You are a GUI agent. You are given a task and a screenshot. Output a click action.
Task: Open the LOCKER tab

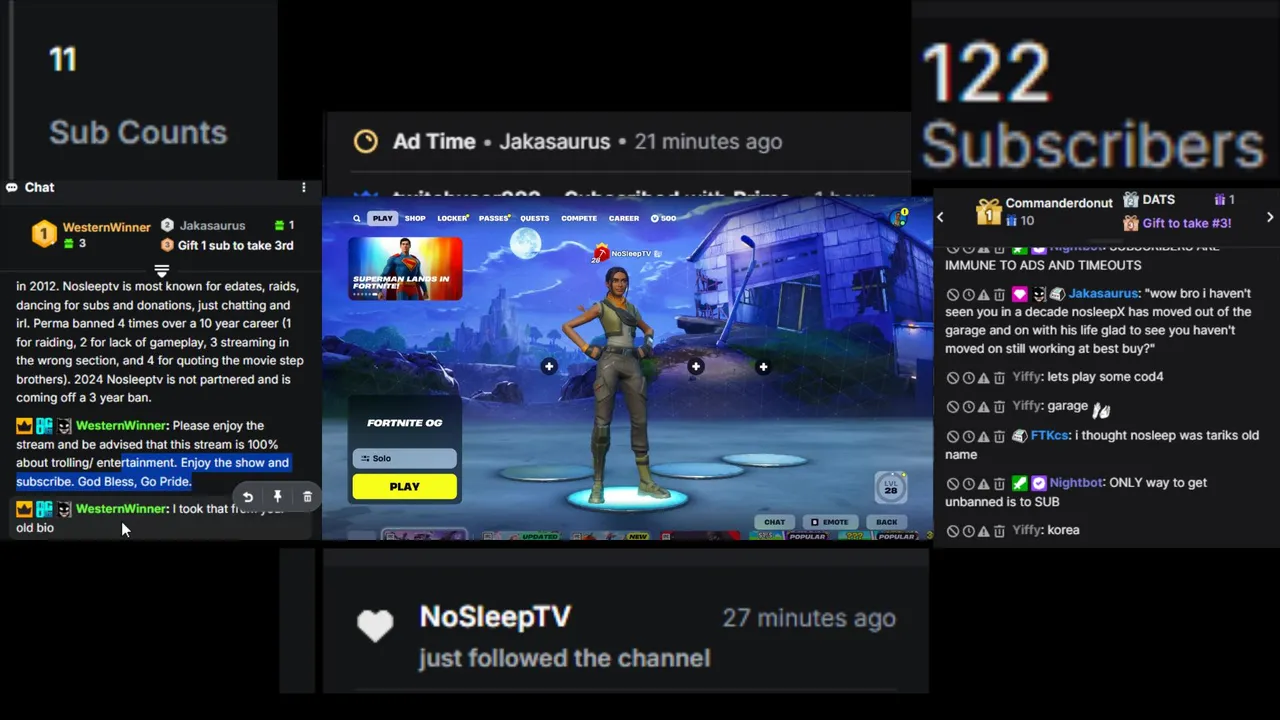click(453, 218)
